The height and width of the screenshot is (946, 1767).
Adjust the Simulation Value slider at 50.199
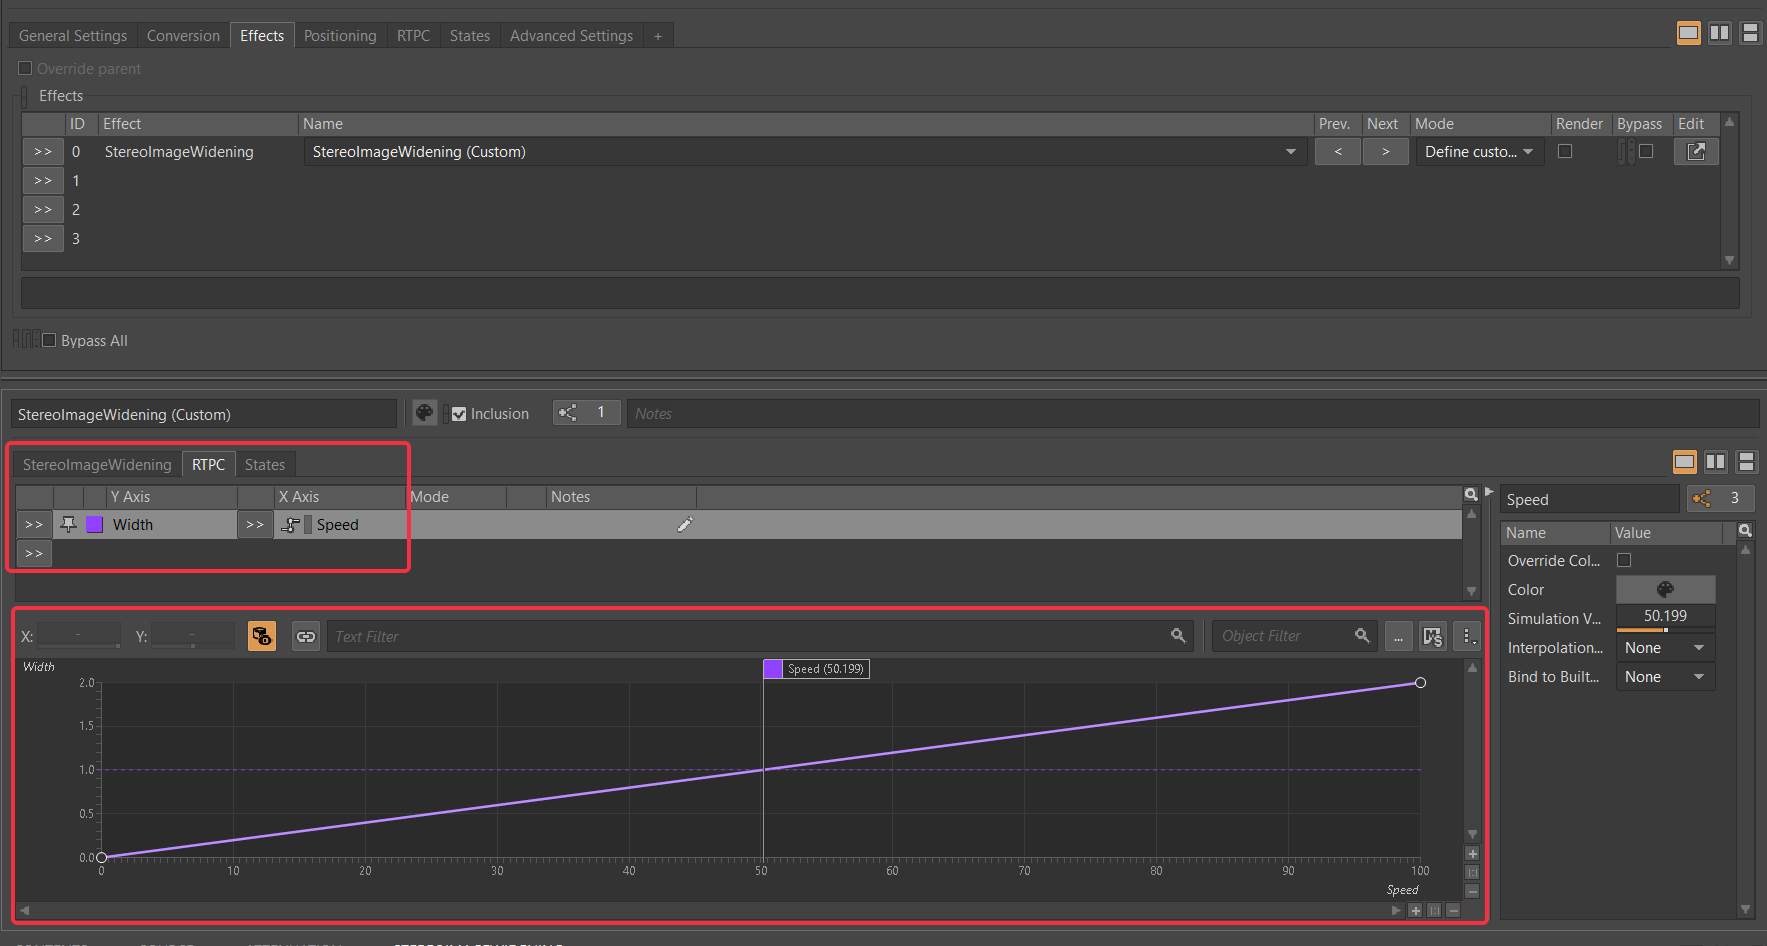click(1665, 618)
